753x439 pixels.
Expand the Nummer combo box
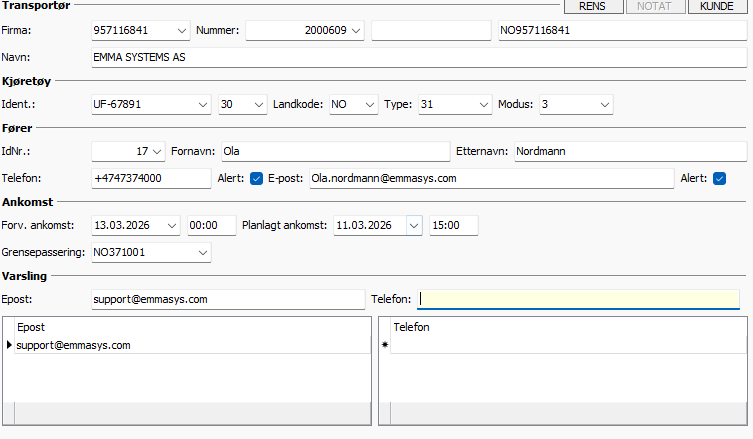pyautogui.click(x=357, y=31)
